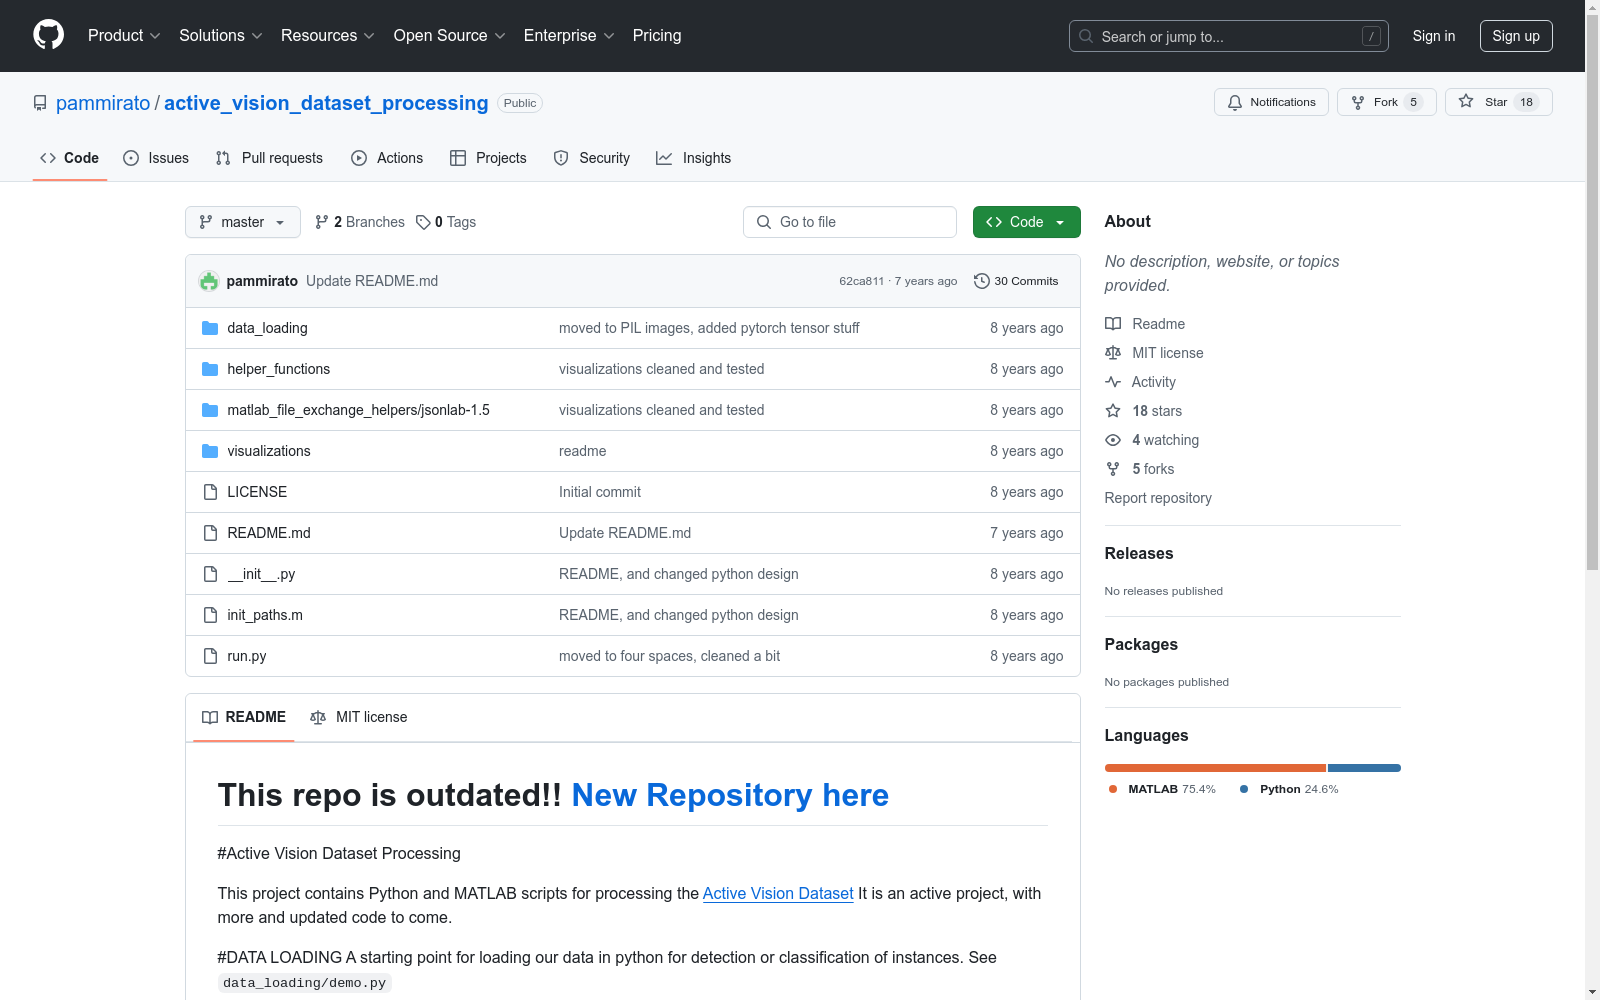Fork this repository
The height and width of the screenshot is (1000, 1600).
[1386, 102]
